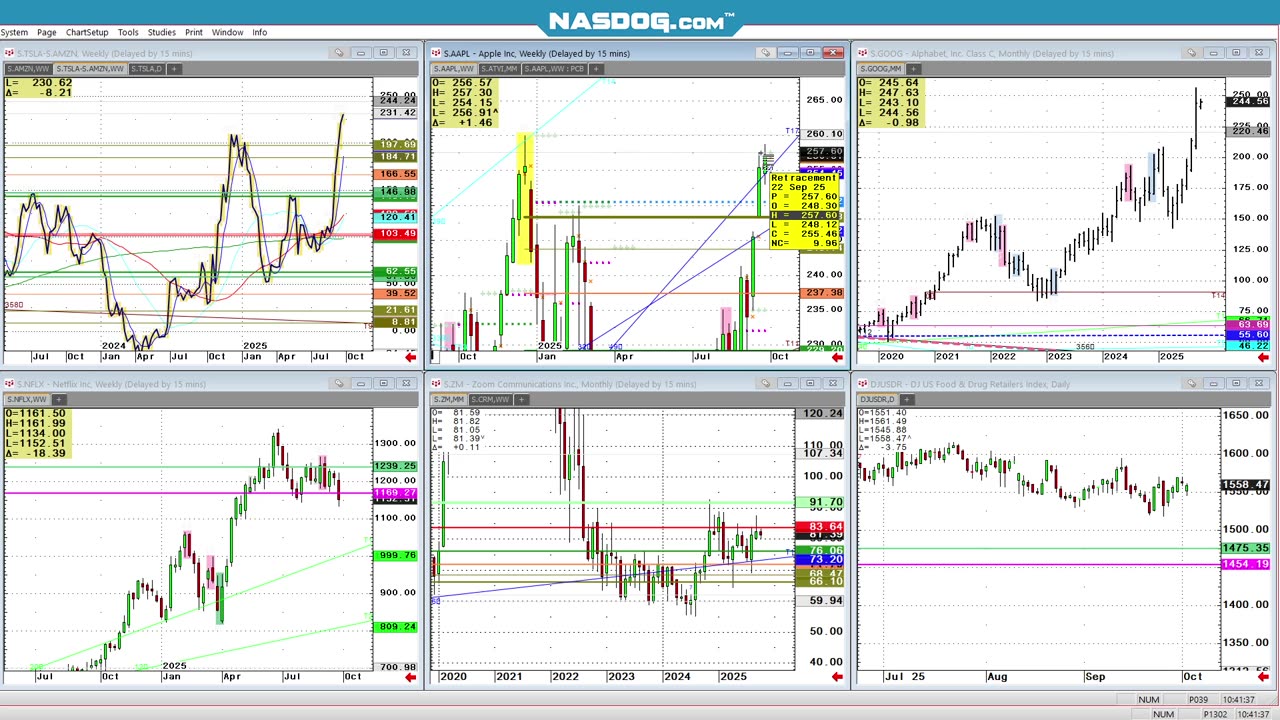This screenshot has height=720, width=1280.
Task: Click the 1239.25 green level in NFLX chart
Action: tap(397, 466)
